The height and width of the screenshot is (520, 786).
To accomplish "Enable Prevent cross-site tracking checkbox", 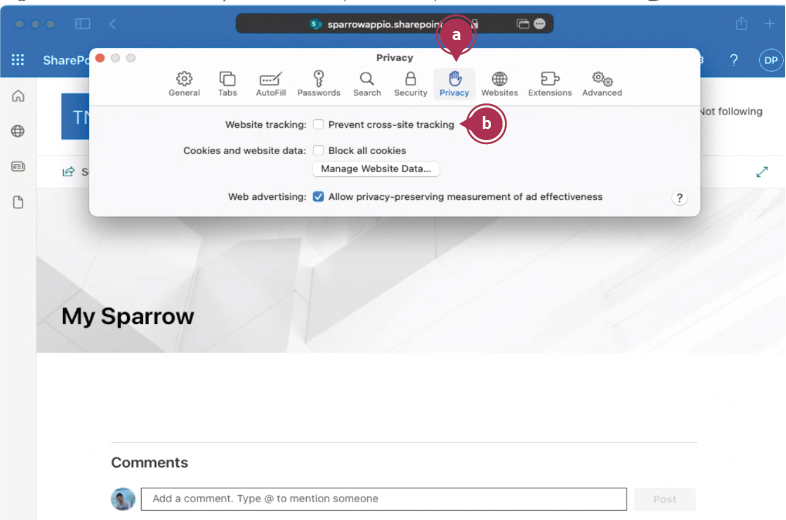I will (318, 125).
